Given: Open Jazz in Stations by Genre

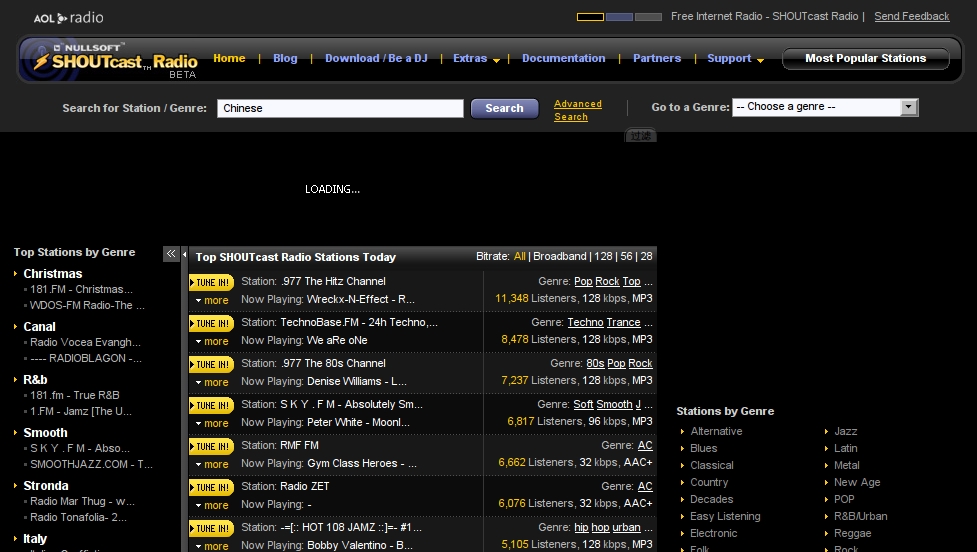Looking at the screenshot, I should tap(846, 431).
